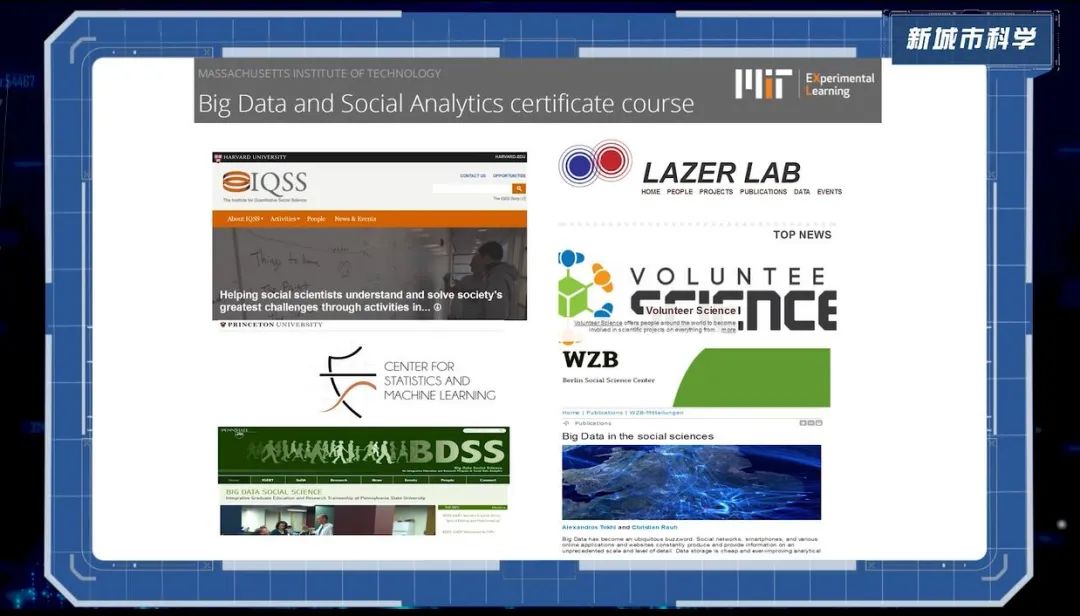
Task: Click 'Helping social scientists understand' caption
Action: click(x=361, y=301)
